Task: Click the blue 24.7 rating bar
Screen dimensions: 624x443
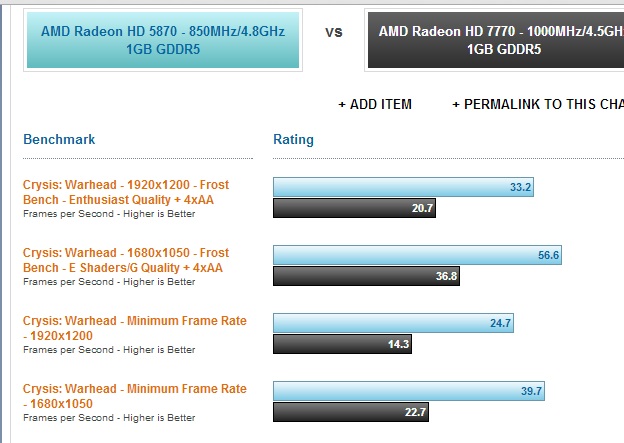Action: [393, 323]
